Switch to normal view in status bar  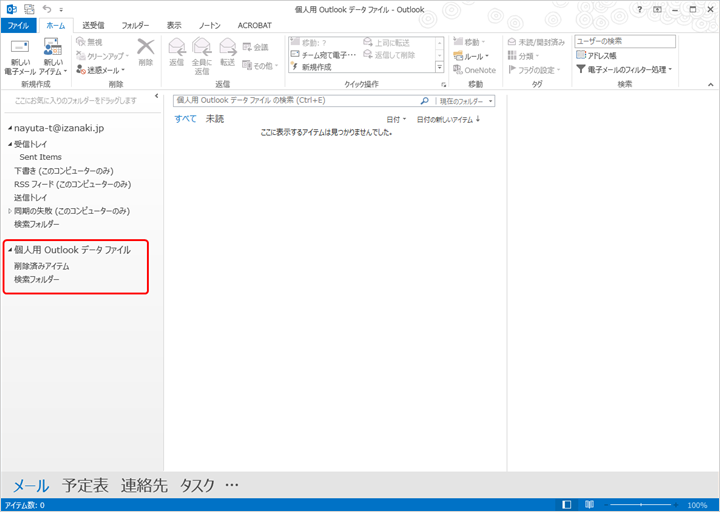click(x=567, y=505)
